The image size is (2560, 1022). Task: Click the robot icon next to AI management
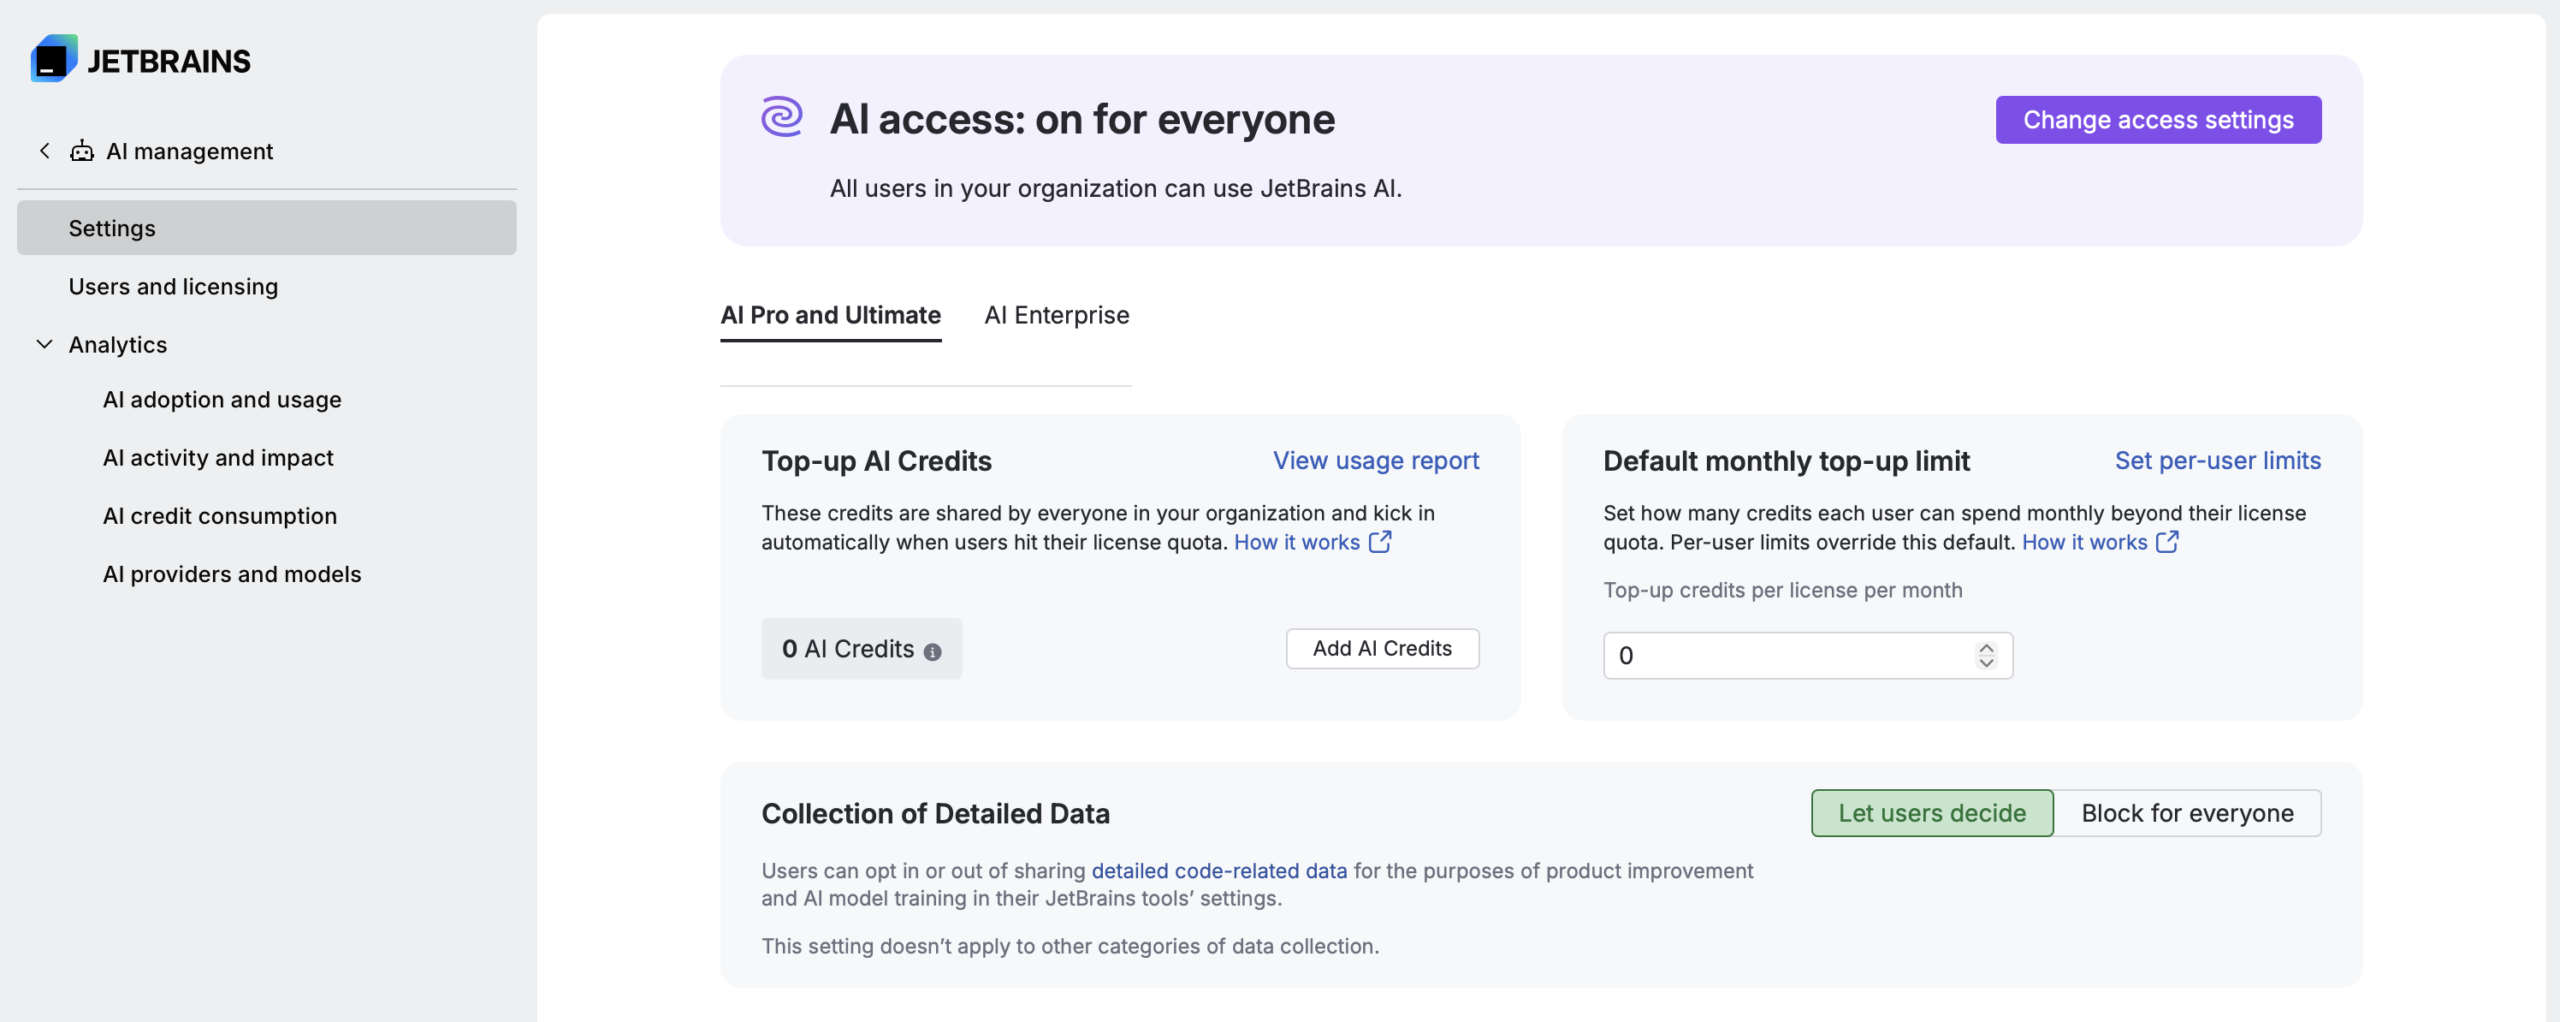[82, 151]
